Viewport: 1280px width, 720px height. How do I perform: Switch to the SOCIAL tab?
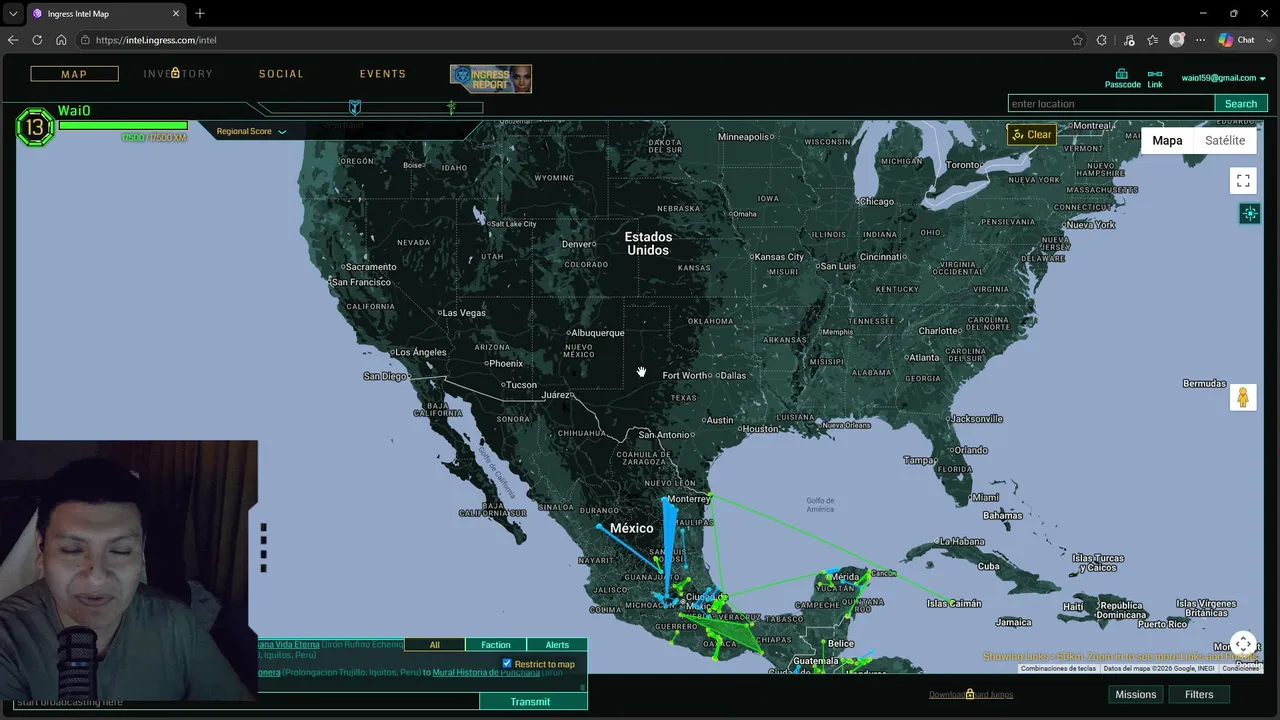(x=281, y=74)
